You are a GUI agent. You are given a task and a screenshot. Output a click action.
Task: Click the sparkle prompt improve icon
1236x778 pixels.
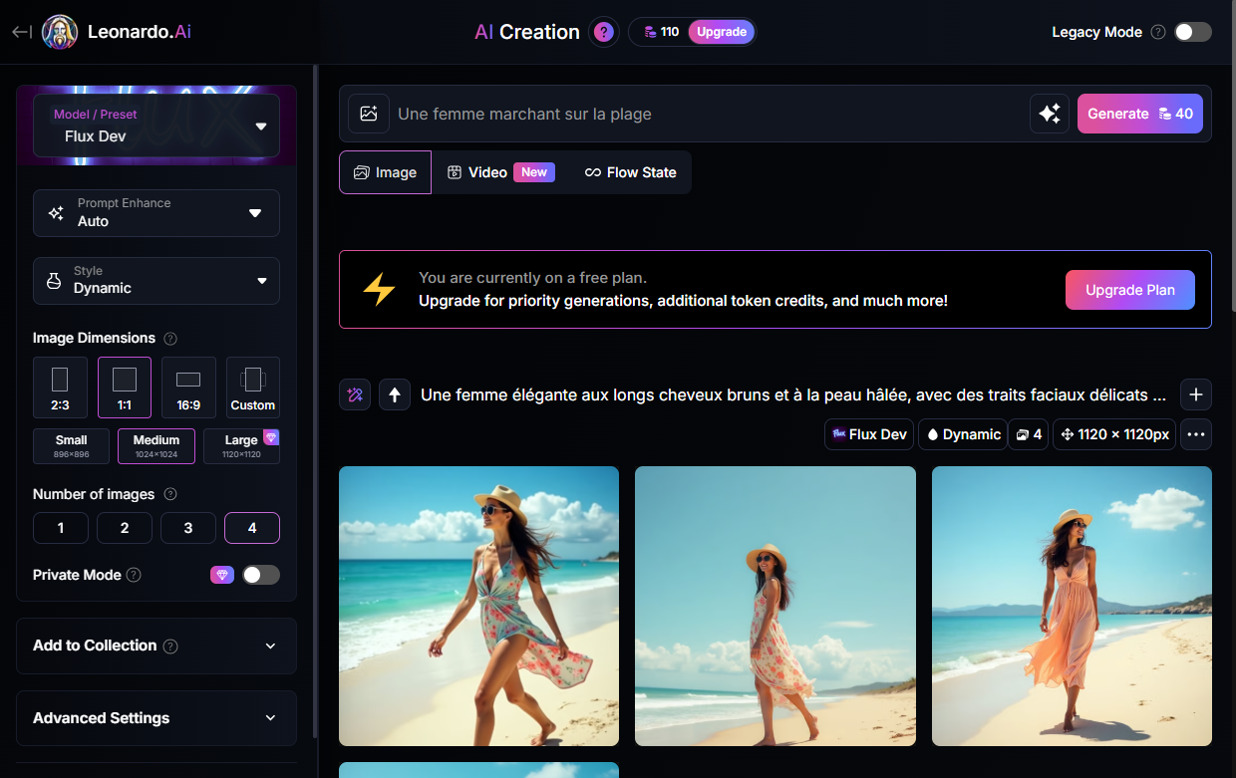click(x=1049, y=114)
